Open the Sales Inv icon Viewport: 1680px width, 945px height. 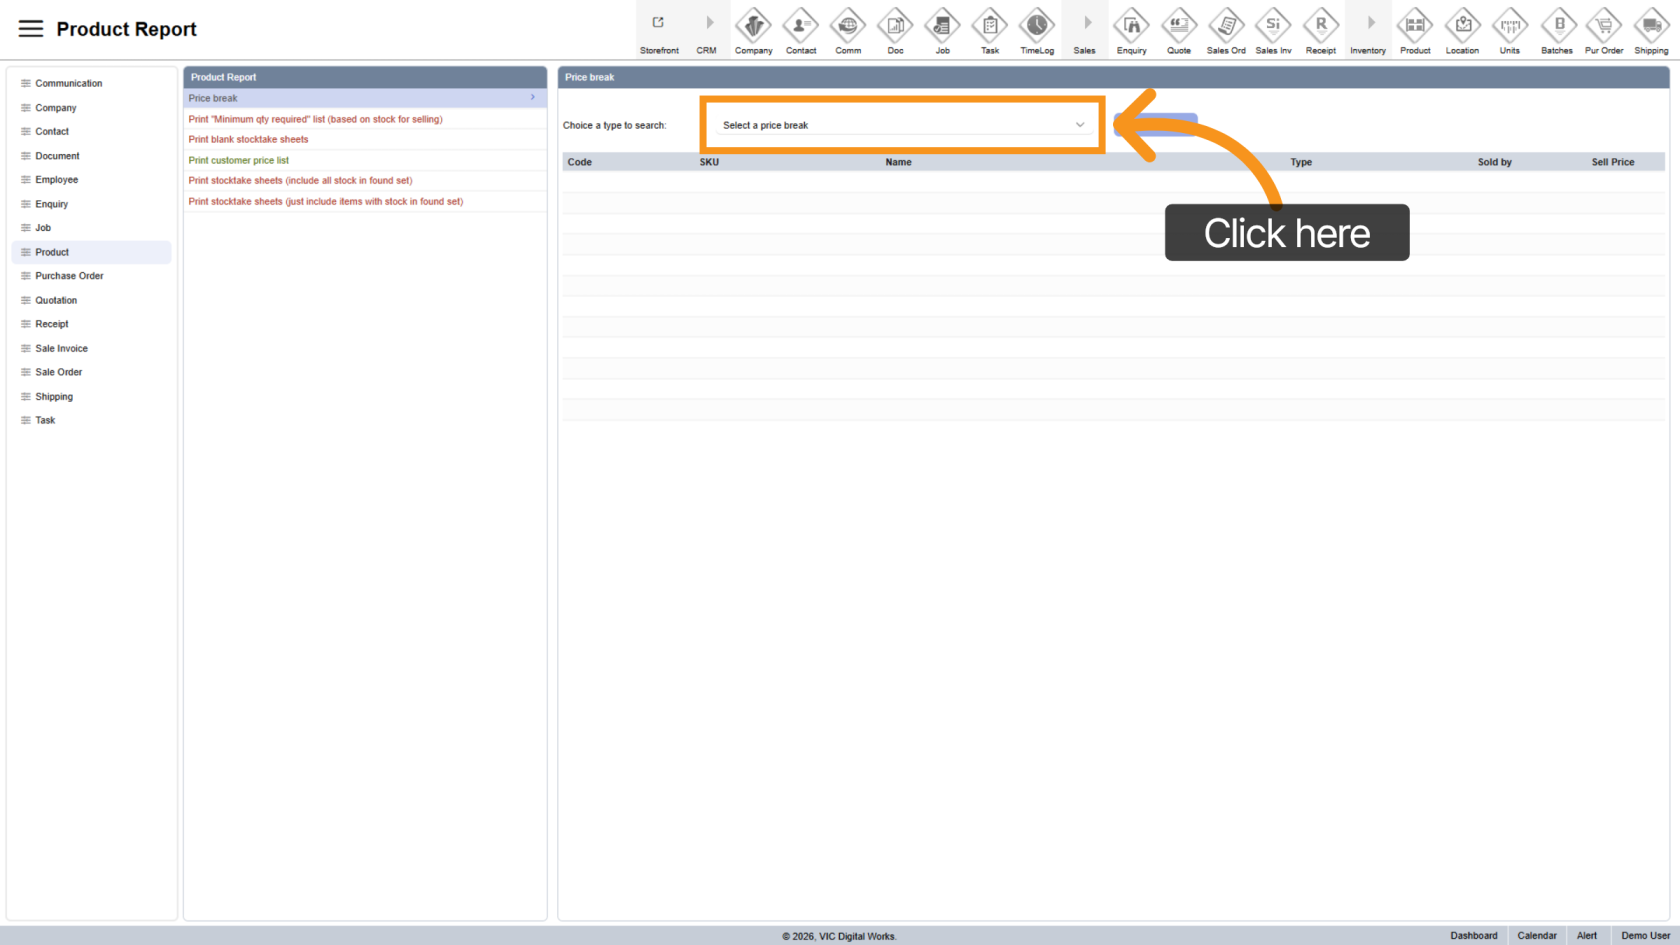(1273, 25)
